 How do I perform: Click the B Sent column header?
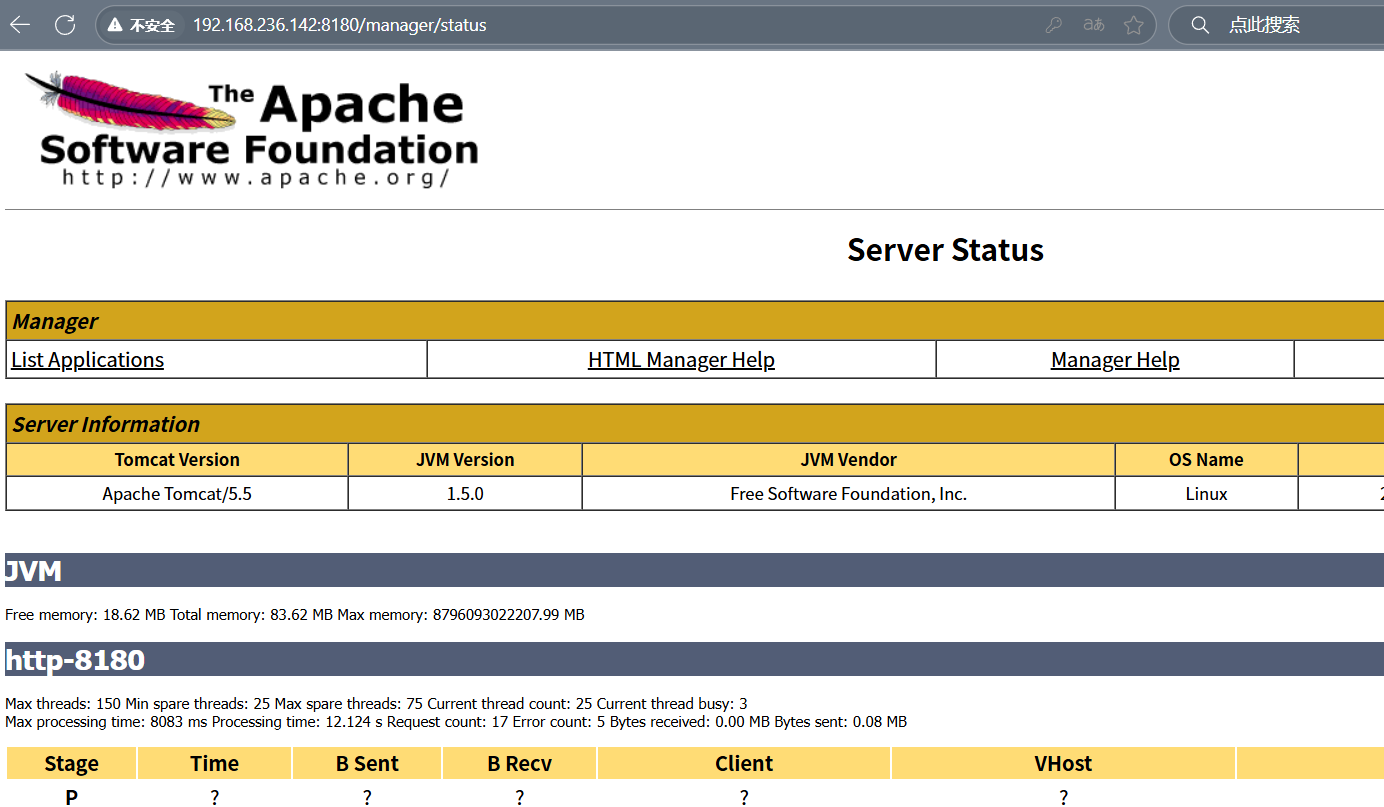click(367, 764)
